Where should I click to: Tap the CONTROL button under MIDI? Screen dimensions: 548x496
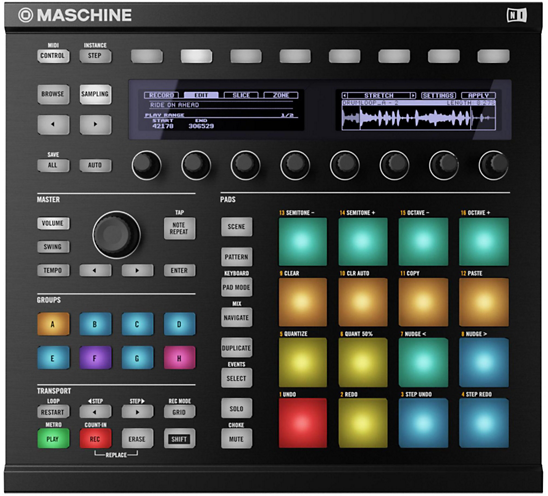click(x=53, y=56)
